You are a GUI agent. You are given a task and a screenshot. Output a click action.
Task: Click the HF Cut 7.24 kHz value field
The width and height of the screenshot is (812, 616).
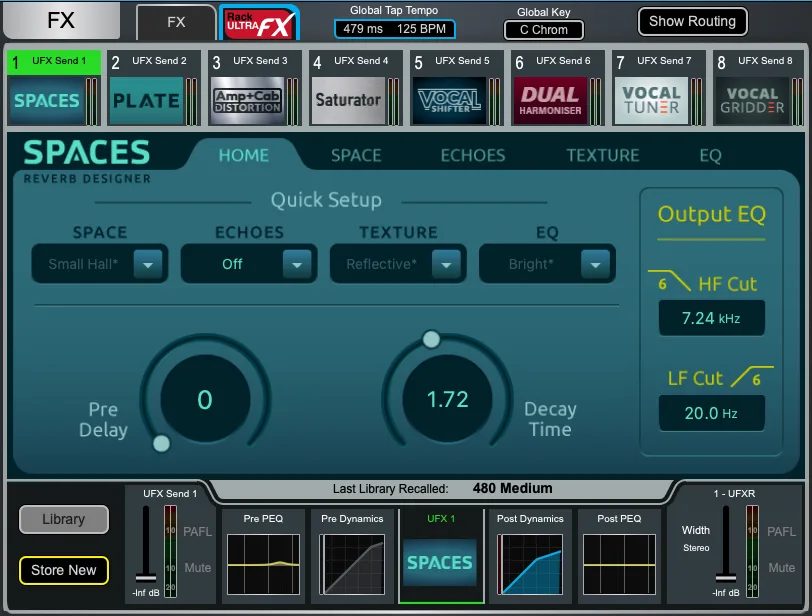click(712, 318)
